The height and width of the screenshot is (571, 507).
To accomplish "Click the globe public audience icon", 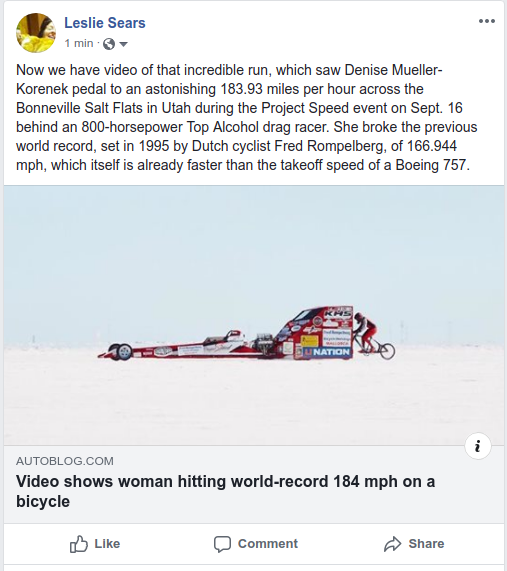I will point(109,44).
